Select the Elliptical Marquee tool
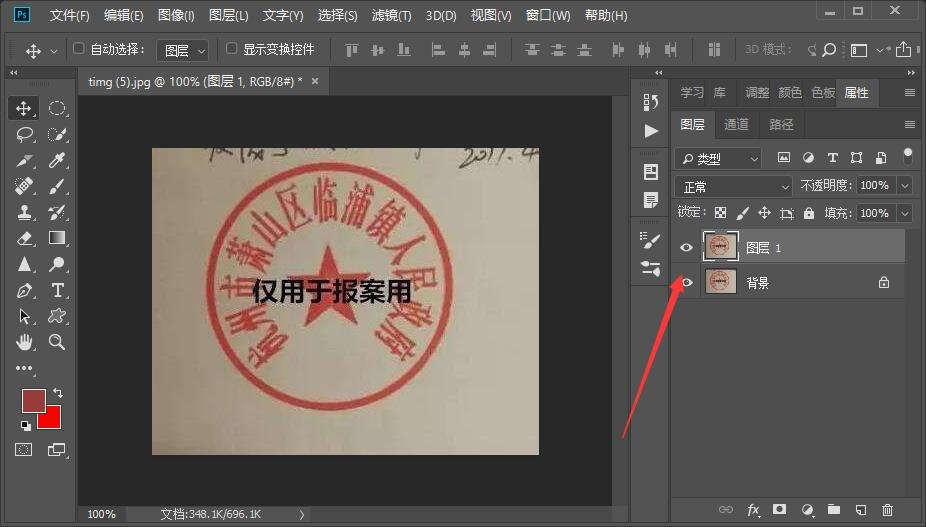Screen dimensions: 926x527 57,108
